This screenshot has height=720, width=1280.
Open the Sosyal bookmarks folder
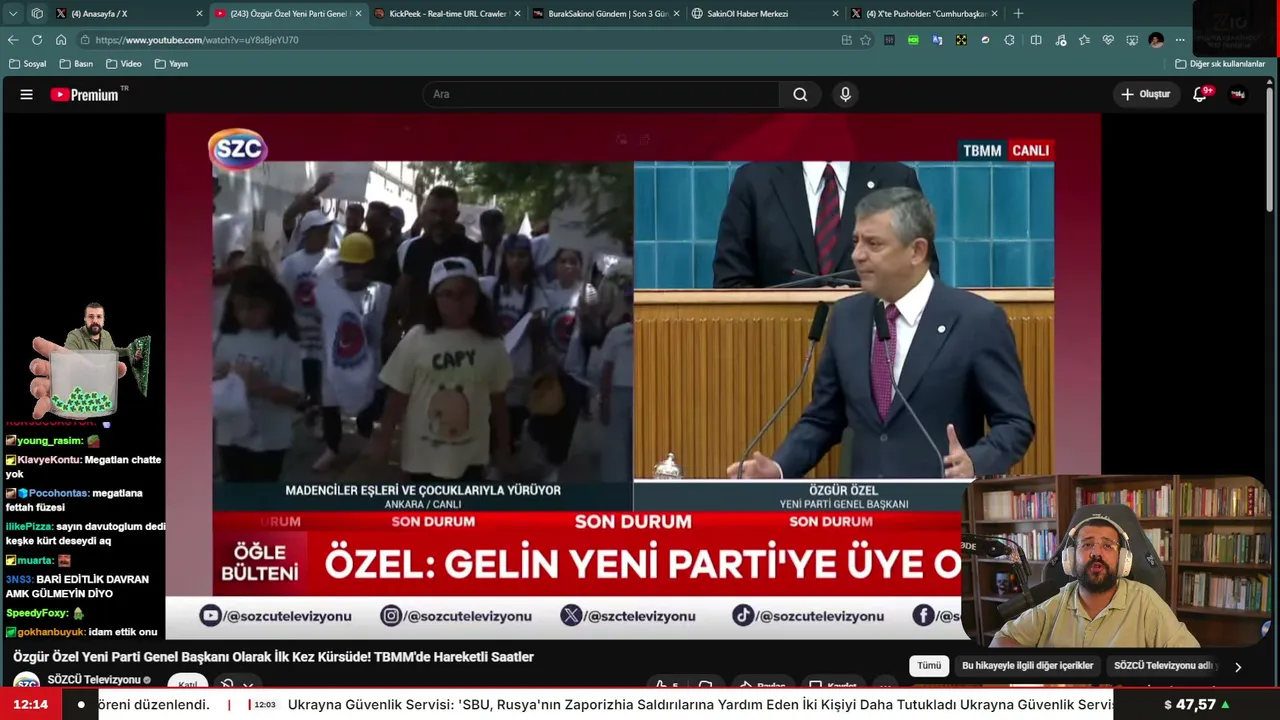click(28, 64)
